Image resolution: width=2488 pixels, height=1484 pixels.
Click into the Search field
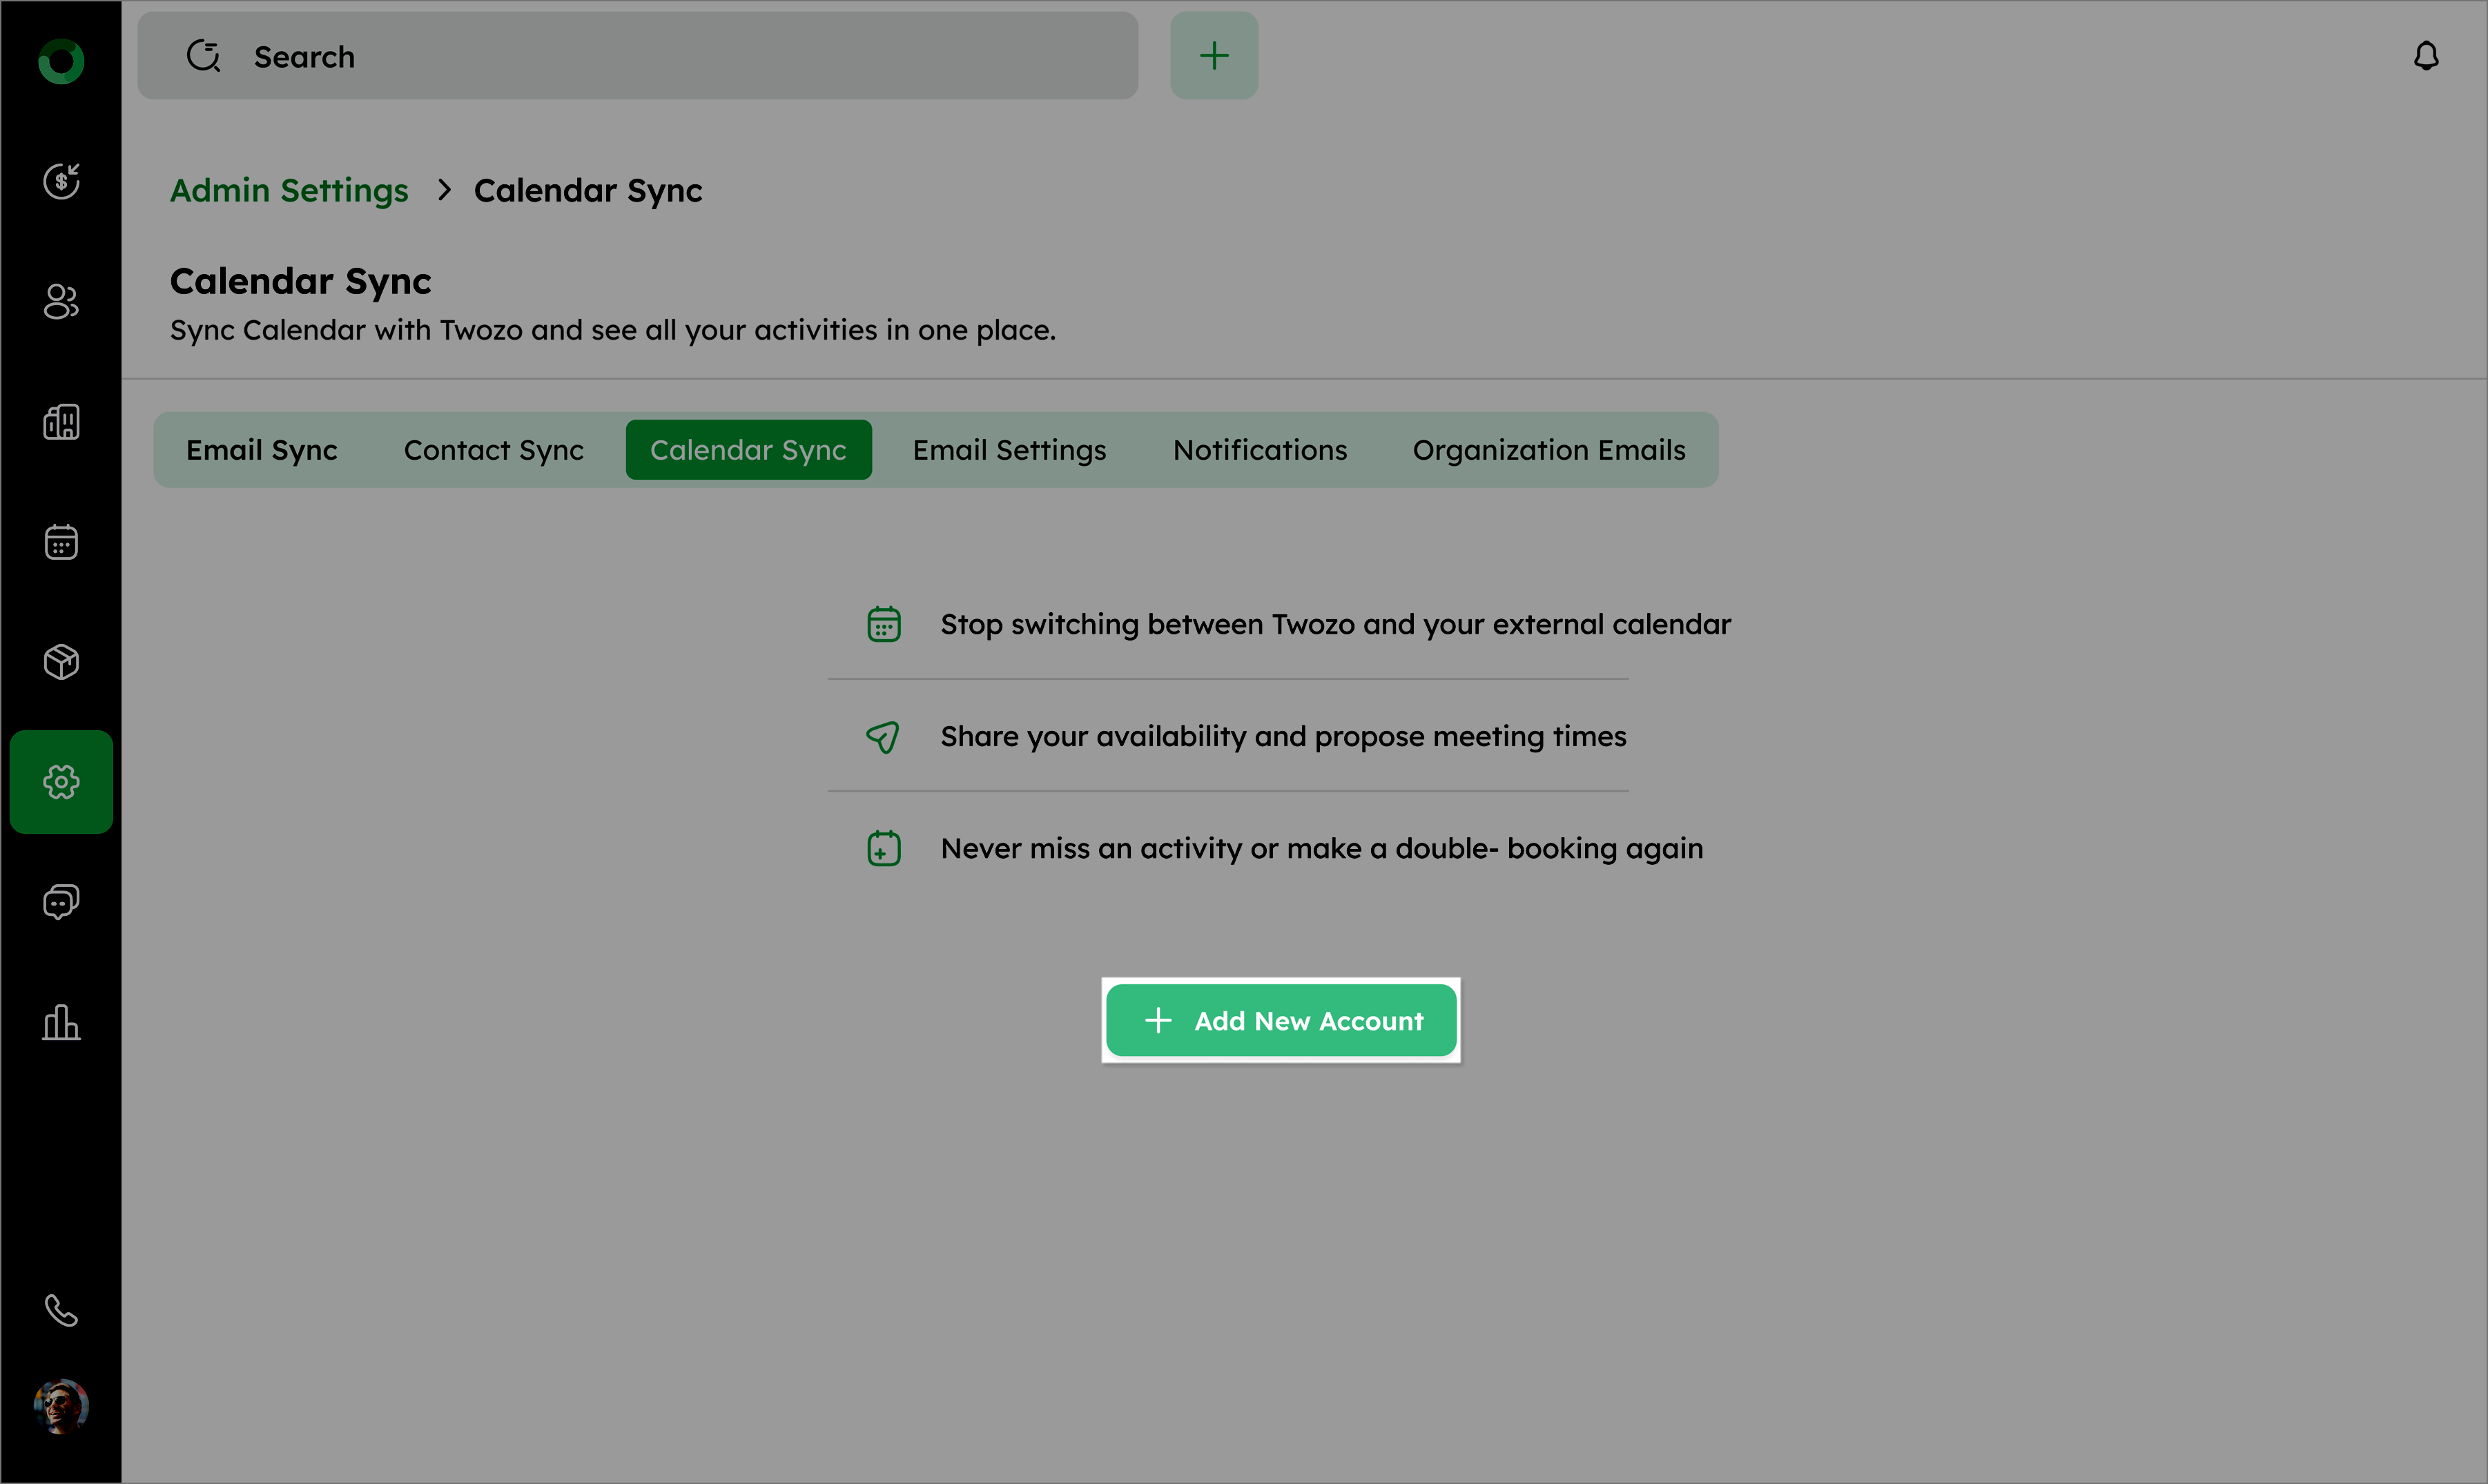[660, 56]
